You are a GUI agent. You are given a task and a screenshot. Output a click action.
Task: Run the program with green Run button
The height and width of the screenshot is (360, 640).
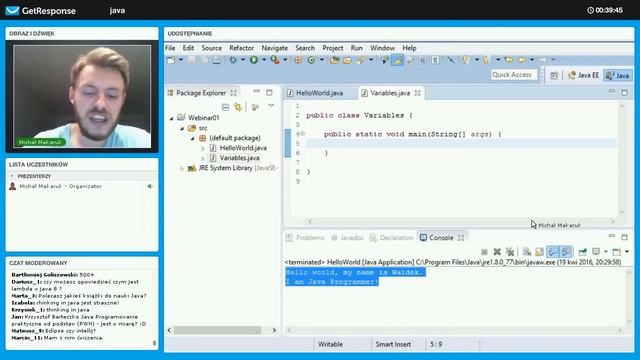pos(254,60)
